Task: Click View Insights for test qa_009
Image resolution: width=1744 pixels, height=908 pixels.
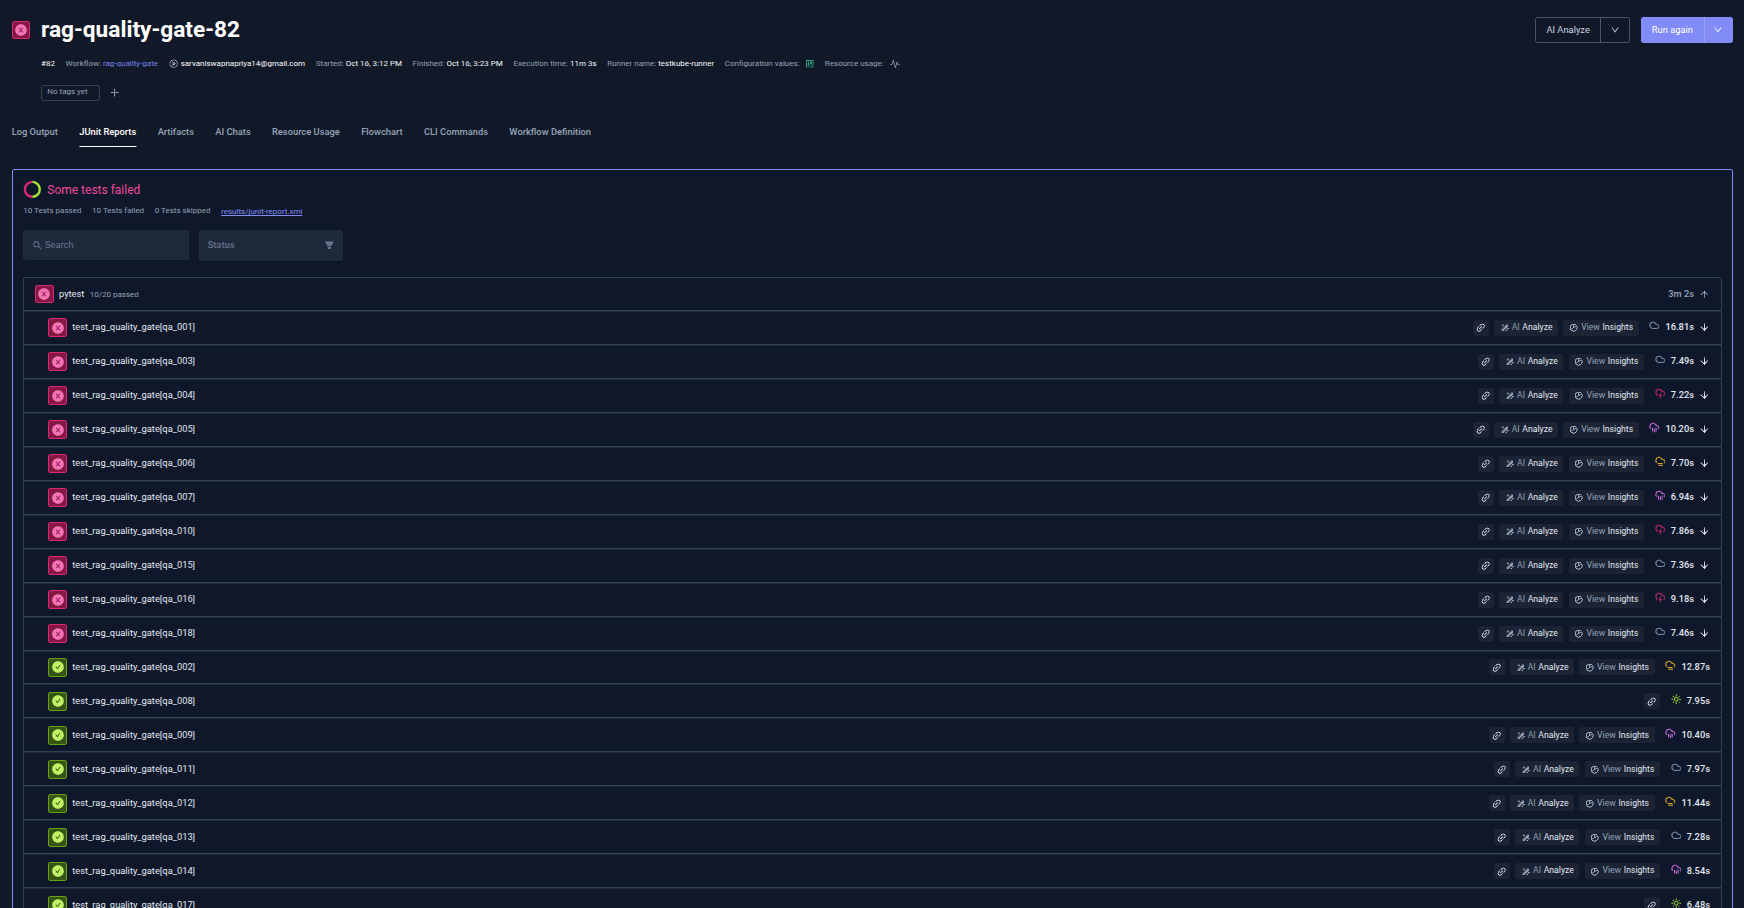Action: point(1617,735)
